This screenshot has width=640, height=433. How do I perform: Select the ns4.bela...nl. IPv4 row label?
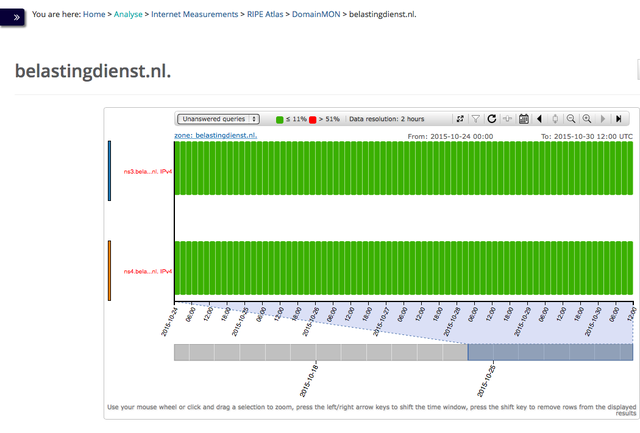tap(148, 271)
